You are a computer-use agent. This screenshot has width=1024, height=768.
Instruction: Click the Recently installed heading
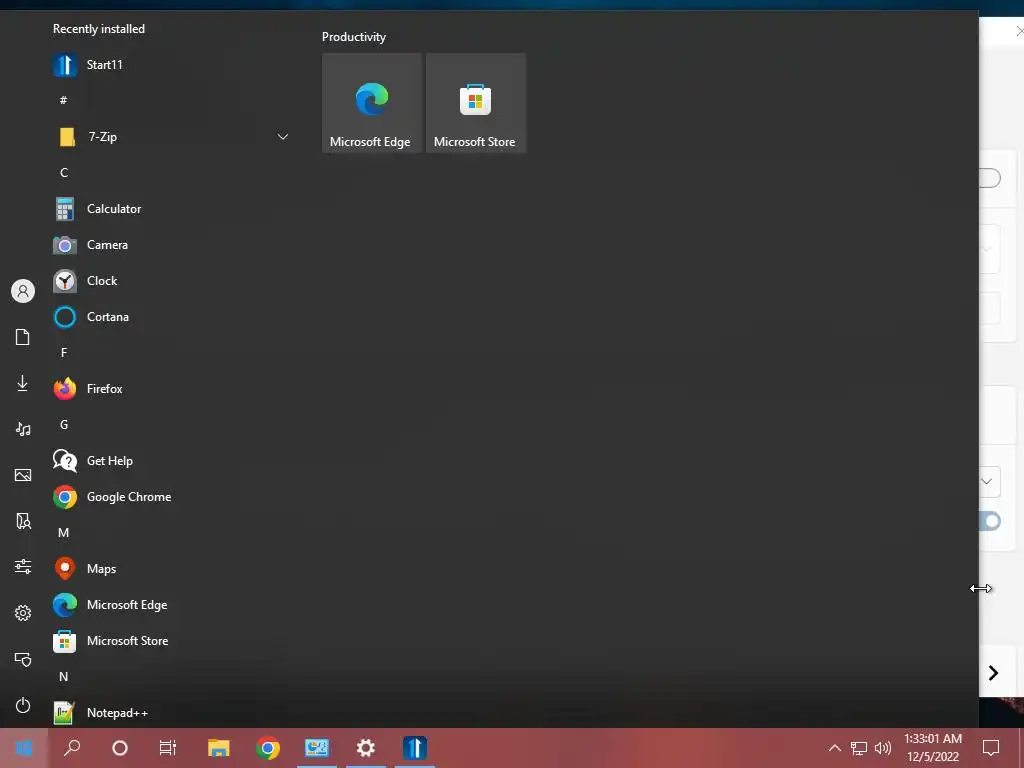[x=99, y=29]
